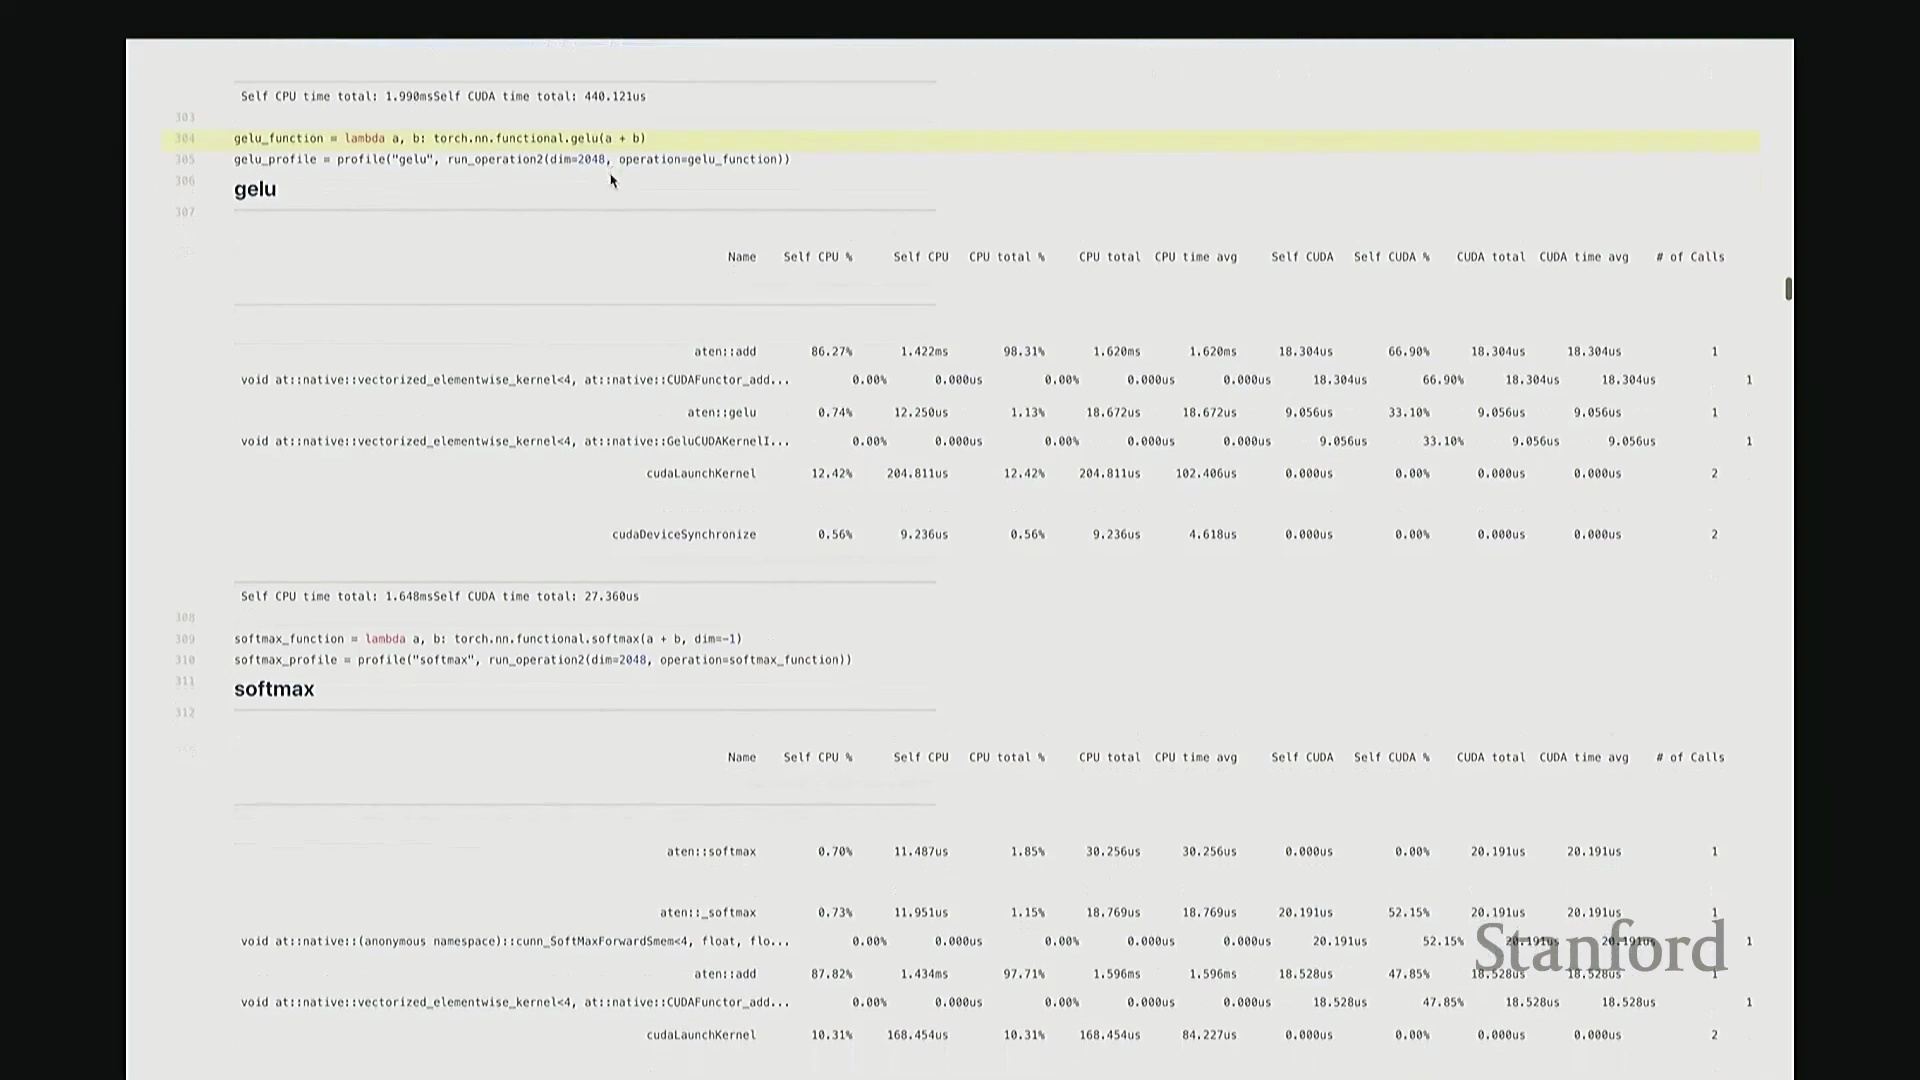Click the vertical scrollbar thumb on right edge
Viewport: 1920px width, 1080px height.
(x=1788, y=289)
